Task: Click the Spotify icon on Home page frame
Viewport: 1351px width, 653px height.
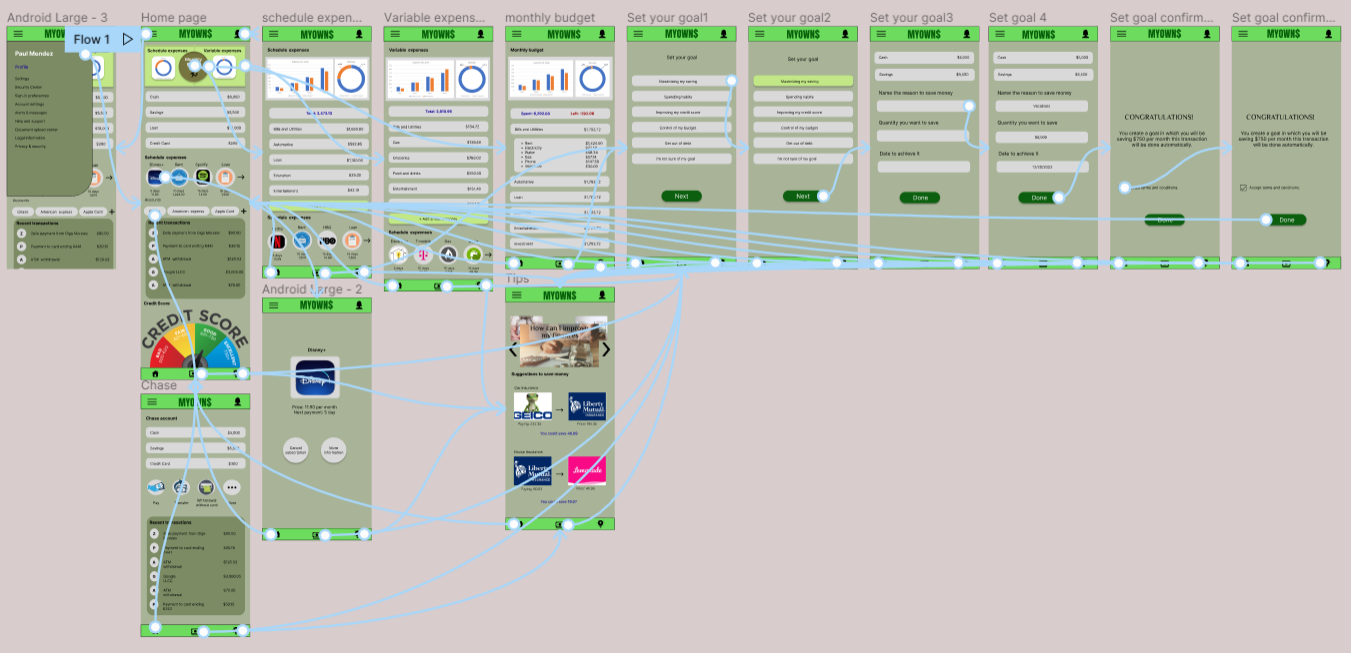Action: (203, 177)
